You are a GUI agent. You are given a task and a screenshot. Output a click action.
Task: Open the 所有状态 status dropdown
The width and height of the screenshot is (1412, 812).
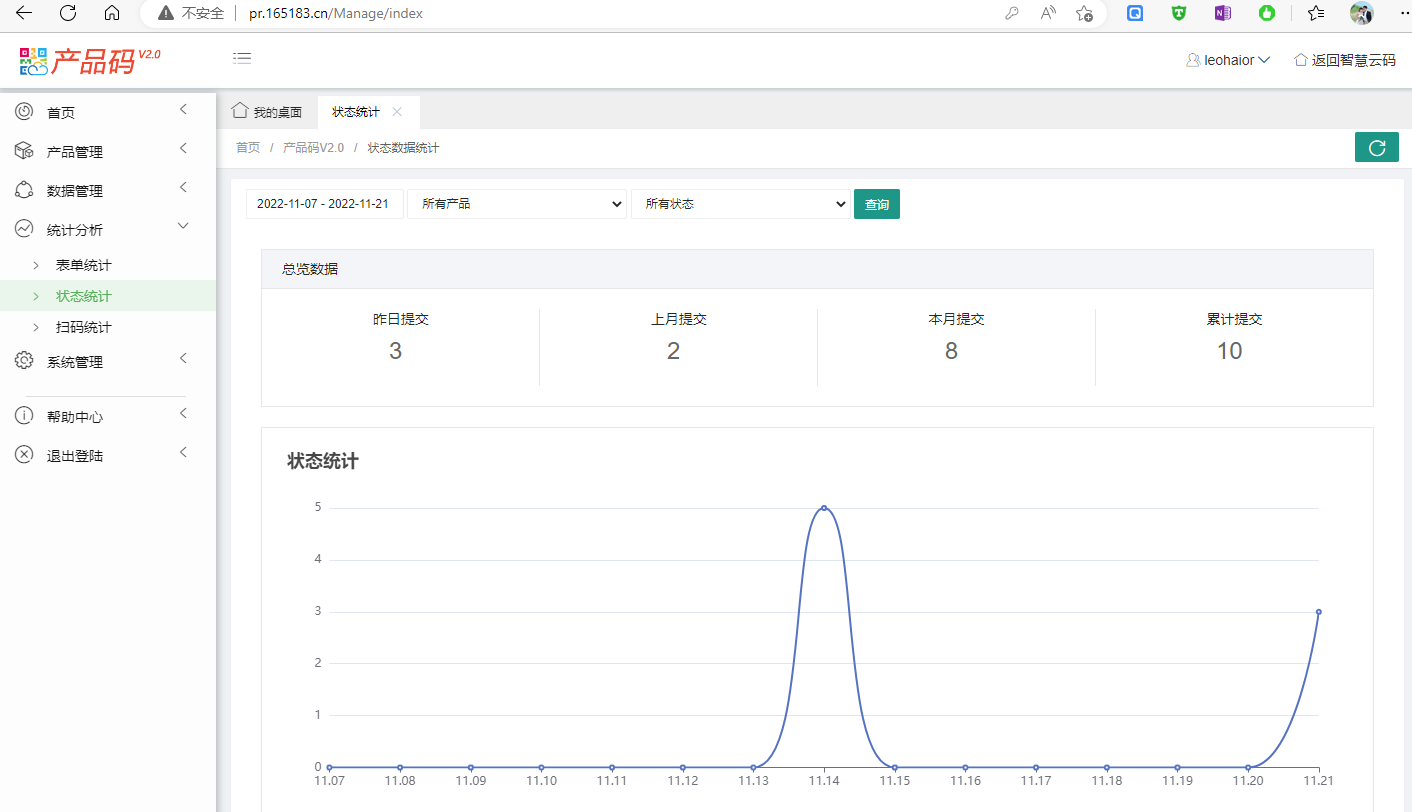point(740,204)
